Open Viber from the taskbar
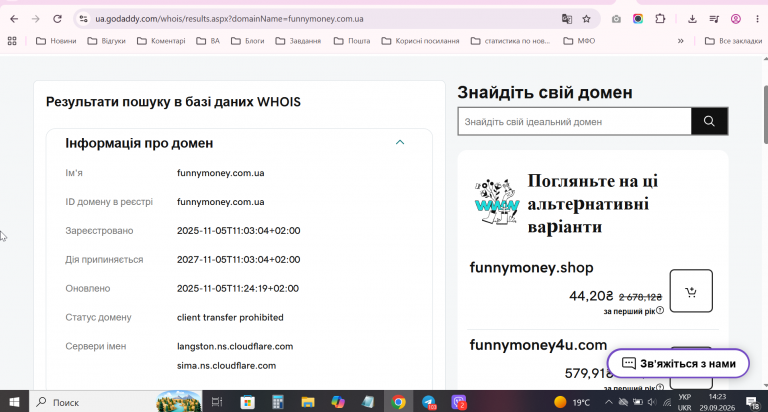 pos(459,402)
